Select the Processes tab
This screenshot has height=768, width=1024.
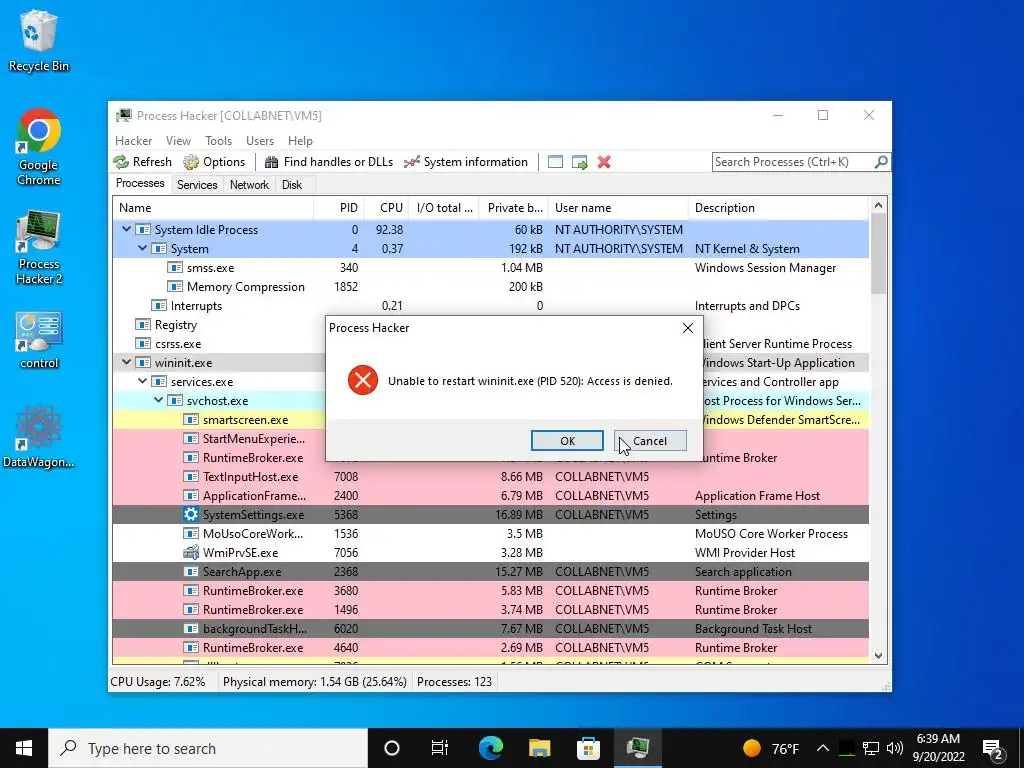[140, 184]
